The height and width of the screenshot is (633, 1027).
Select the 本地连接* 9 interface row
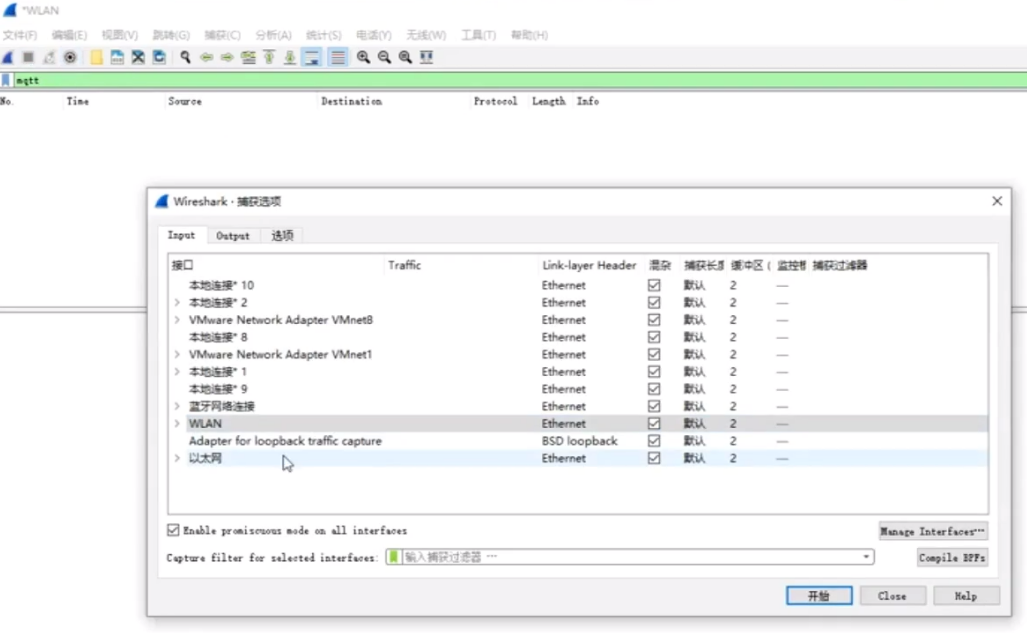tap(577, 389)
